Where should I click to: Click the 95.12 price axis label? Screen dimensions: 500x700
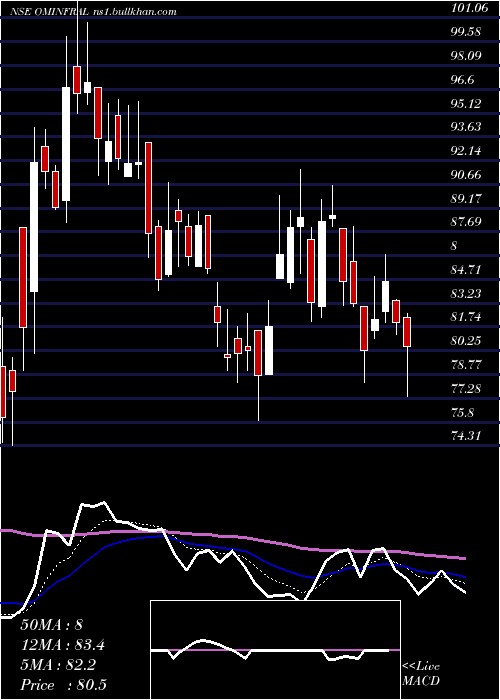point(466,103)
